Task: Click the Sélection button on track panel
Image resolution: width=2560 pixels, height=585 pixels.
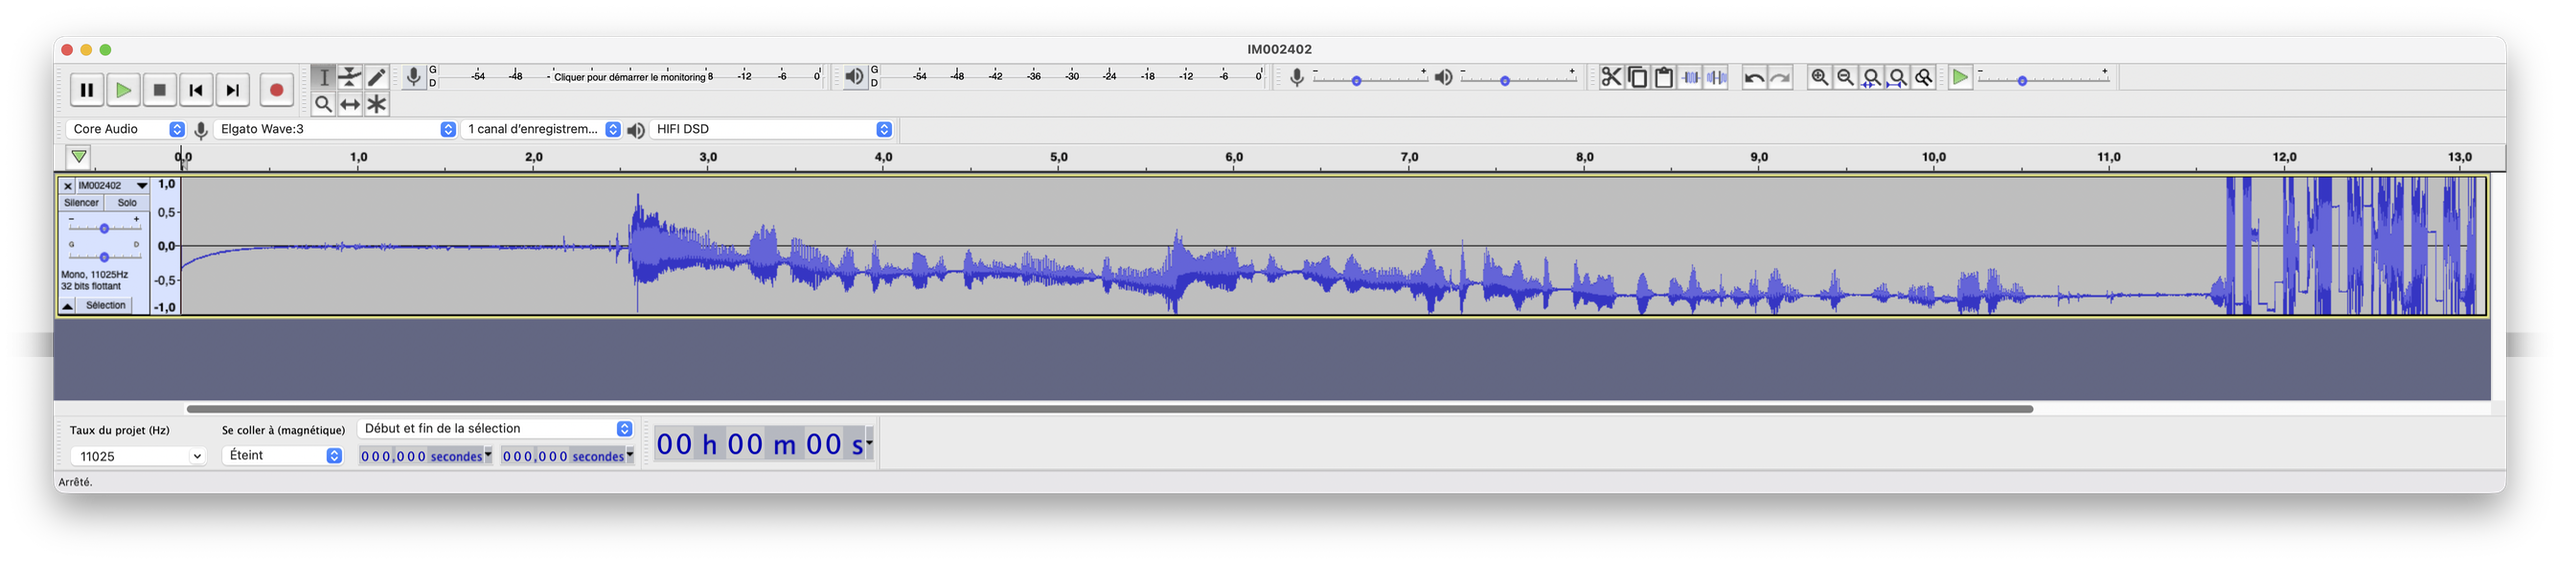Action: [105, 306]
